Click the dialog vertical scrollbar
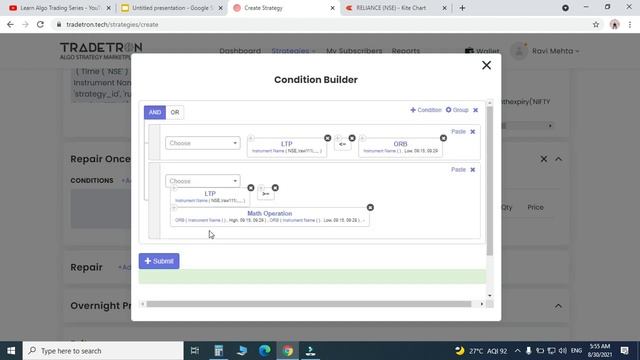The image size is (640, 360). [490, 180]
